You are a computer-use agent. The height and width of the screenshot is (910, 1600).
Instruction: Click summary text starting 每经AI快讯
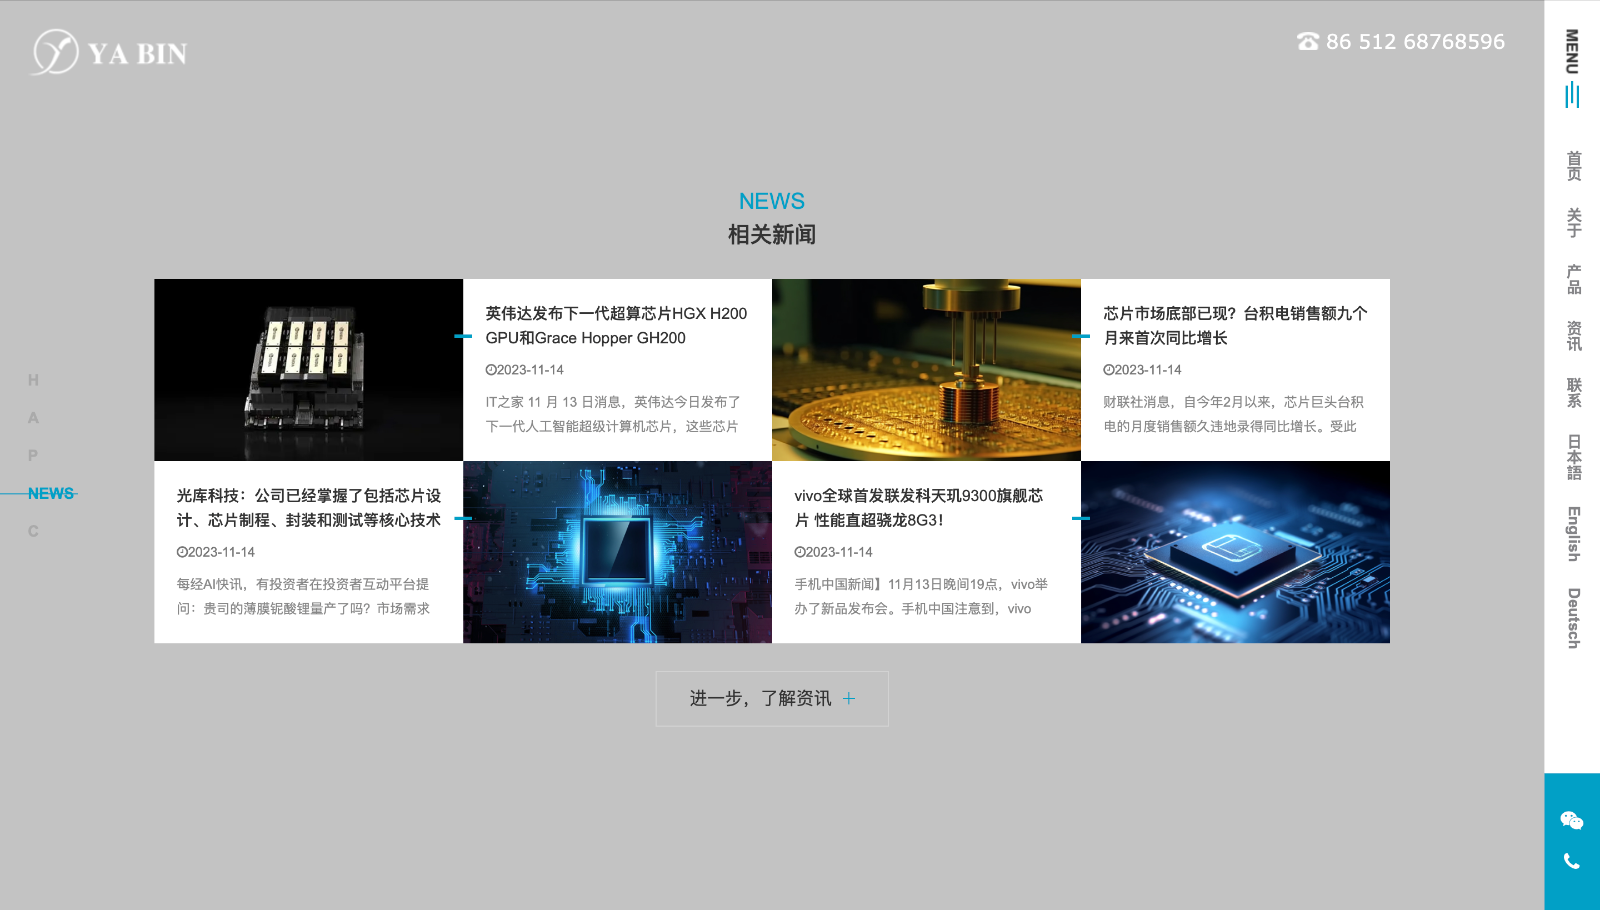[x=303, y=596]
